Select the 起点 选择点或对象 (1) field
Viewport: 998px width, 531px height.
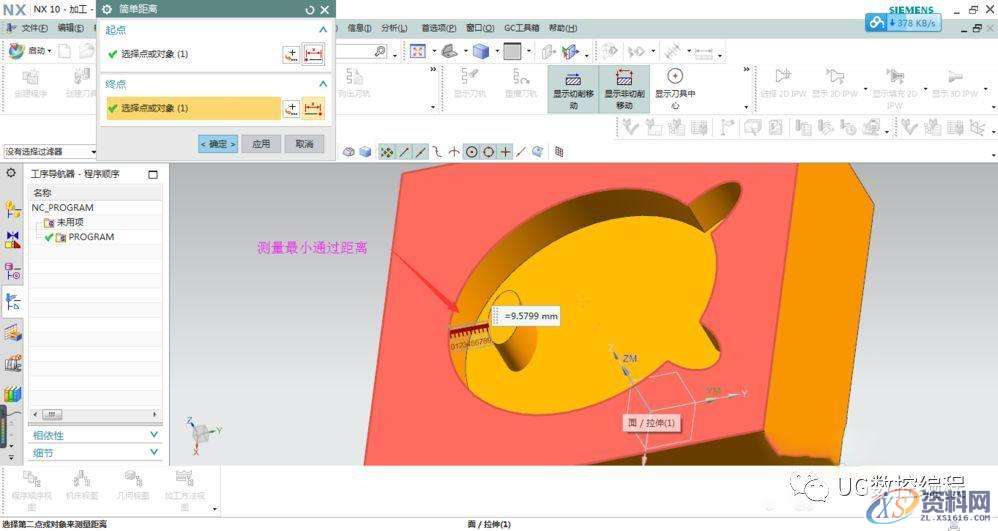click(193, 54)
